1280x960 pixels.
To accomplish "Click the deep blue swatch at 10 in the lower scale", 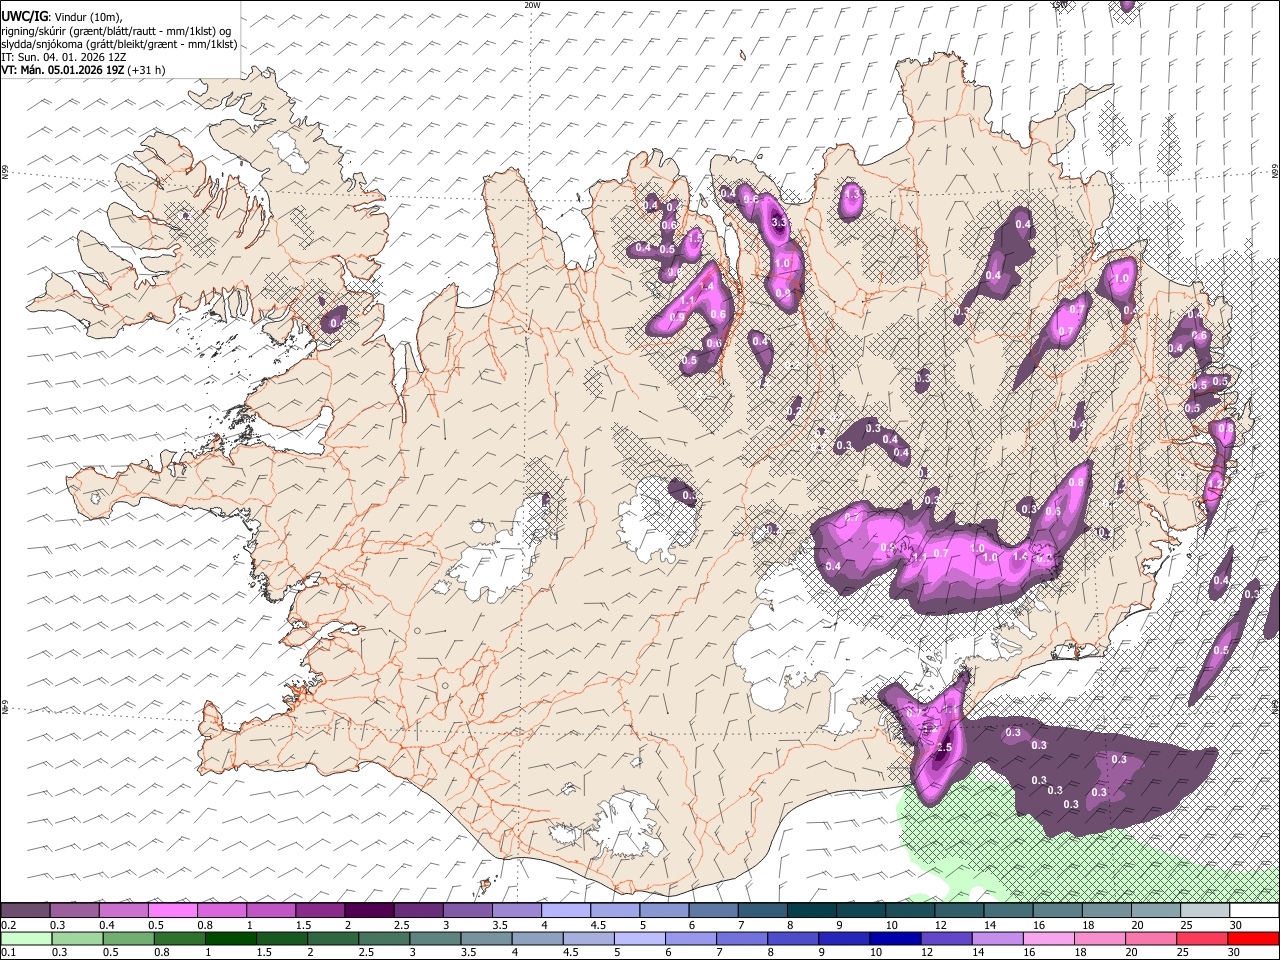I will click(x=894, y=939).
